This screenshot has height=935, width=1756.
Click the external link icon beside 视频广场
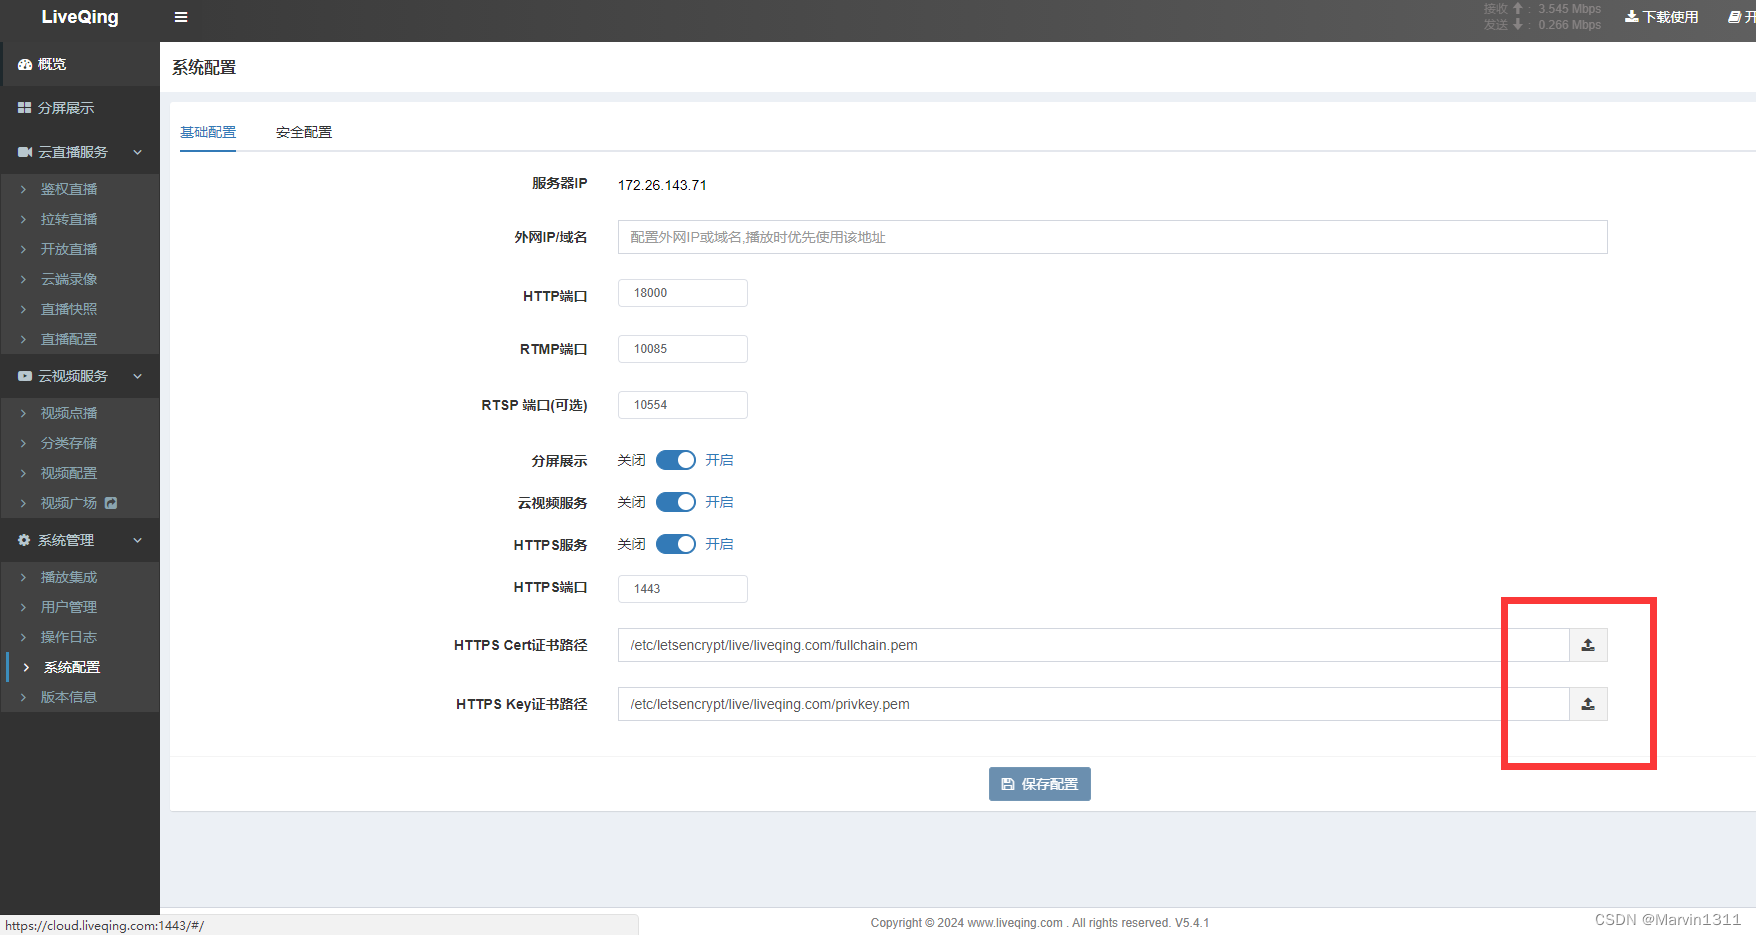pyautogui.click(x=111, y=503)
